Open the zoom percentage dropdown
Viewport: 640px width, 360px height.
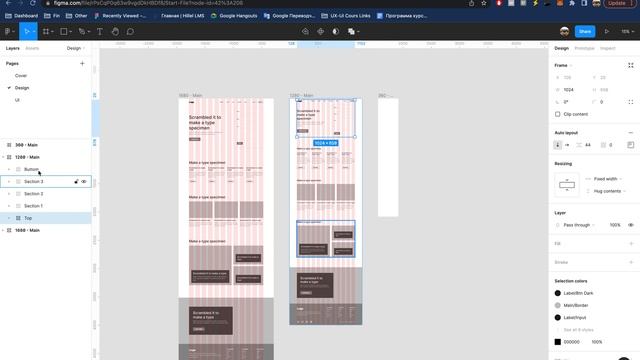[627, 31]
